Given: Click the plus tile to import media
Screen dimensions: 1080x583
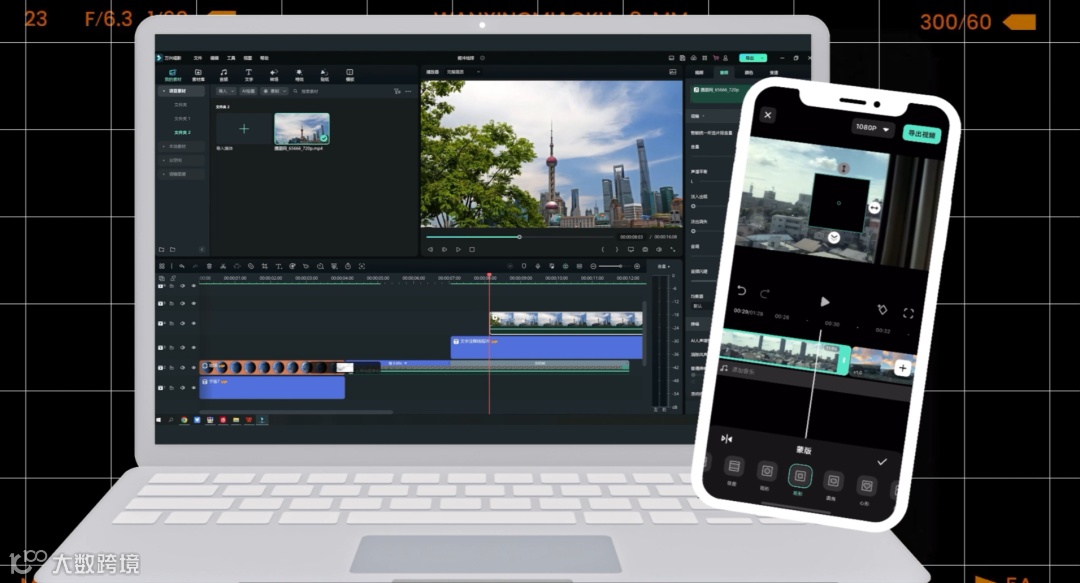Looking at the screenshot, I should click(244, 128).
